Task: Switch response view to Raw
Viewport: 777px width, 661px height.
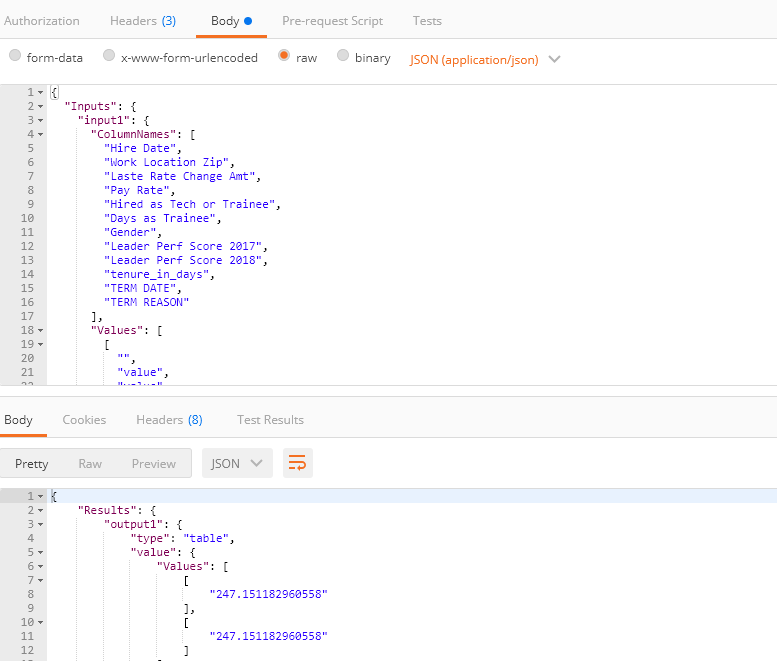Action: click(x=90, y=464)
